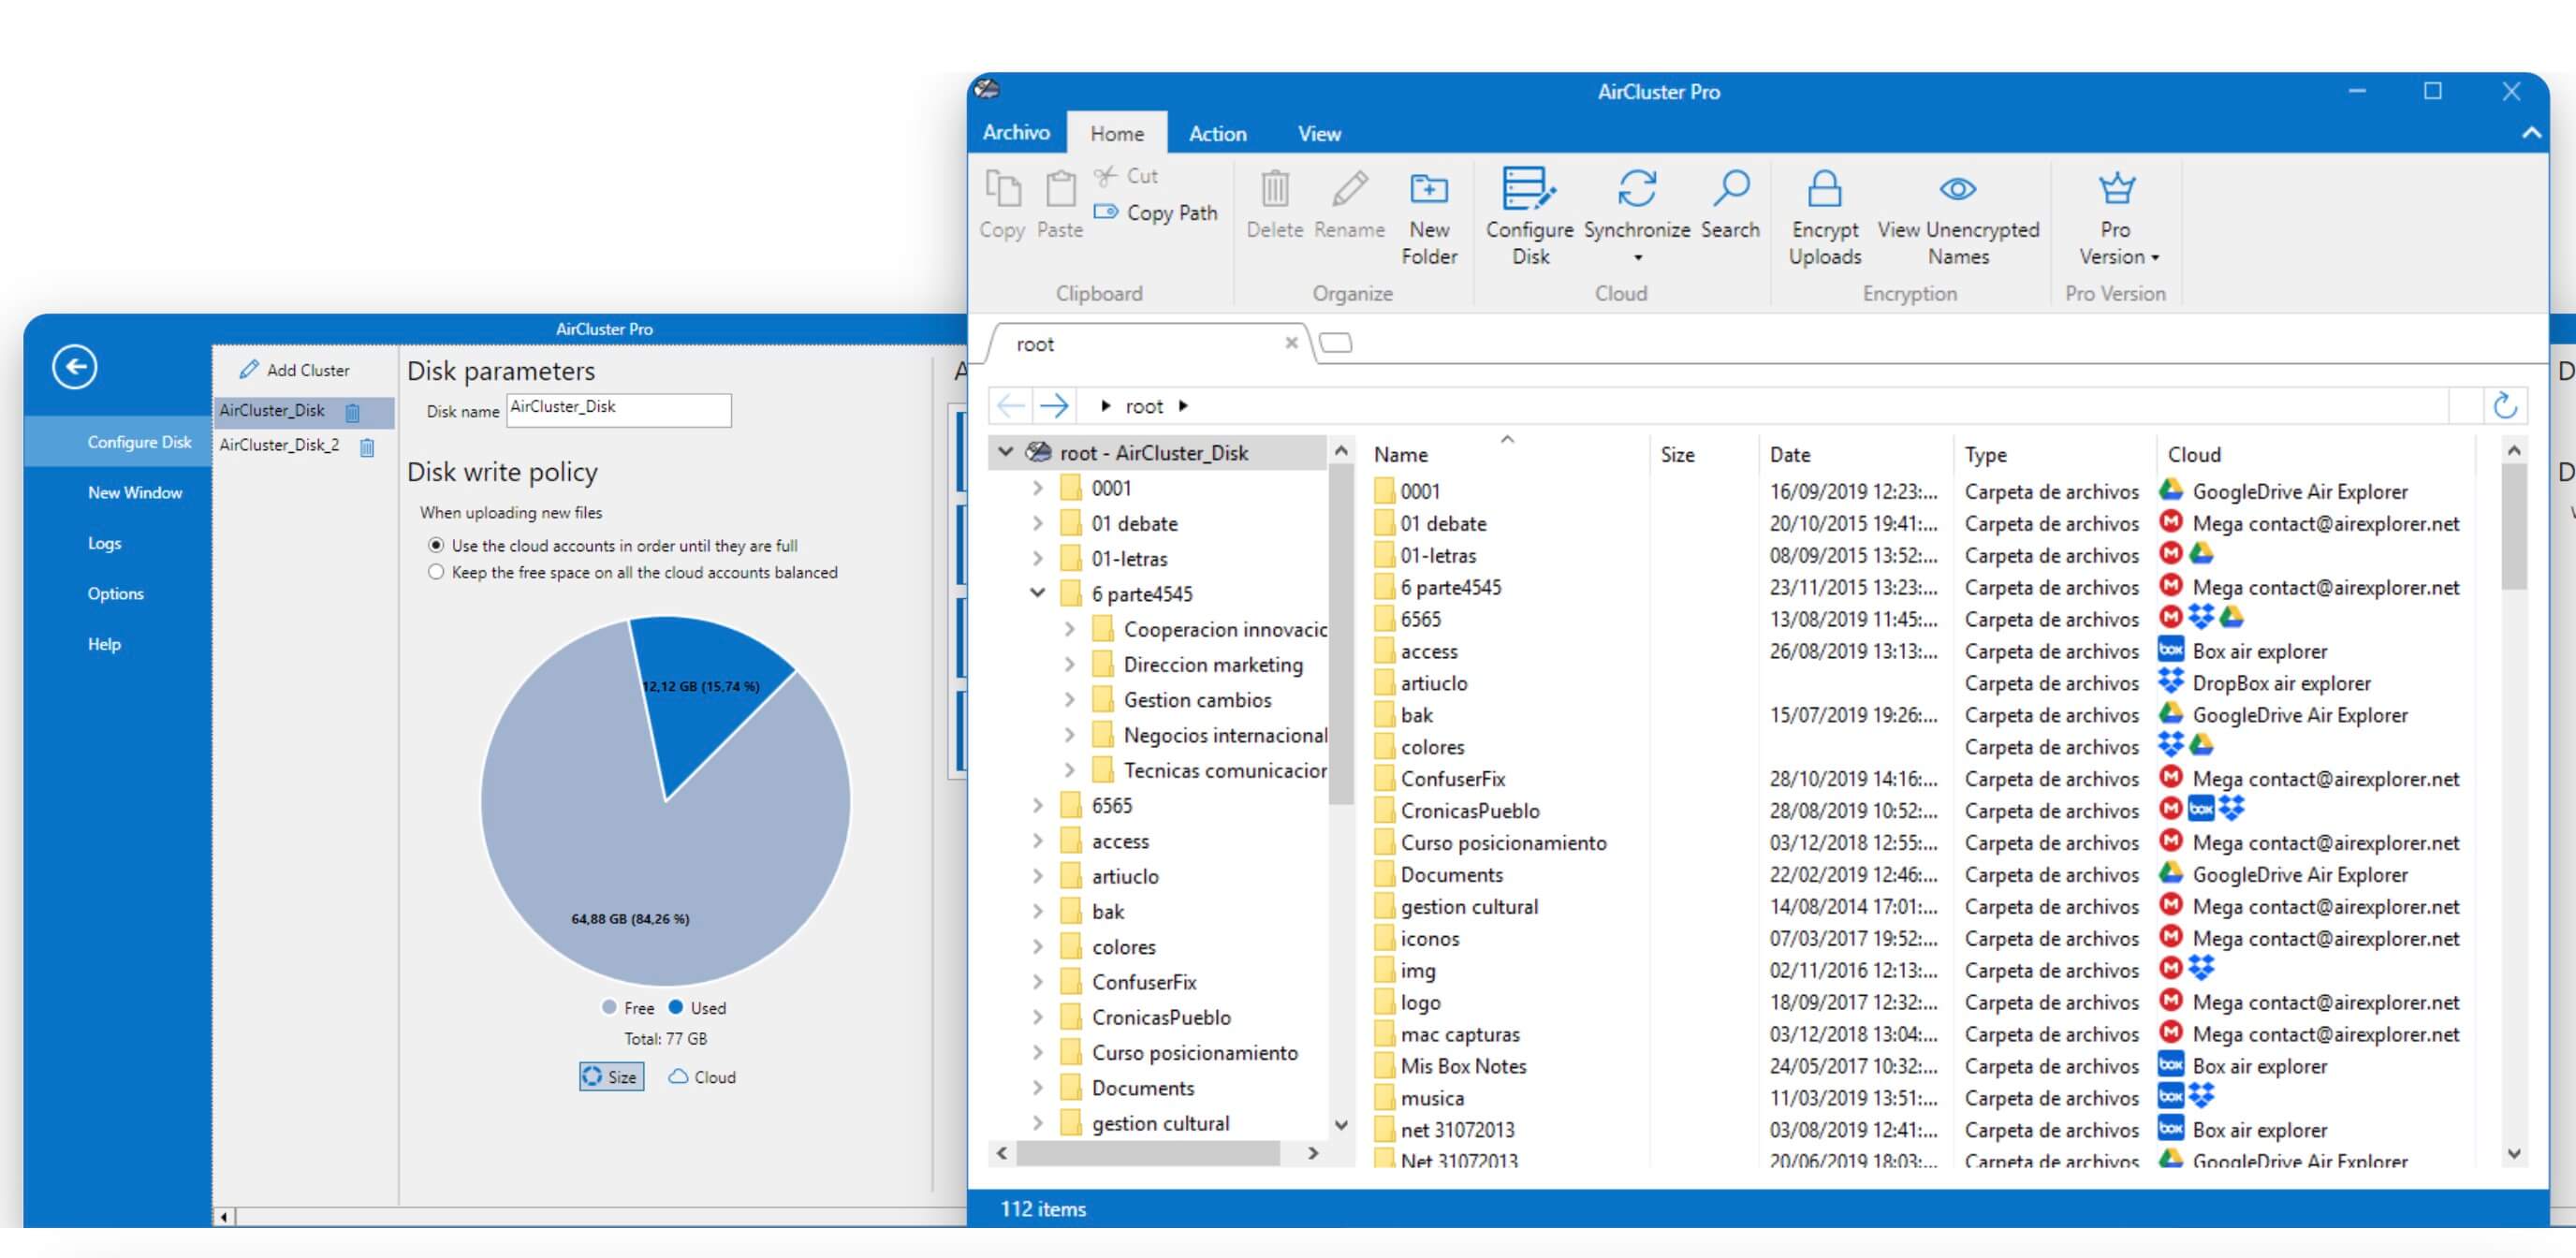This screenshot has width=2576, height=1258.
Task: Collapse the root - AirCluster_Disk tree node
Action: pyautogui.click(x=1006, y=453)
